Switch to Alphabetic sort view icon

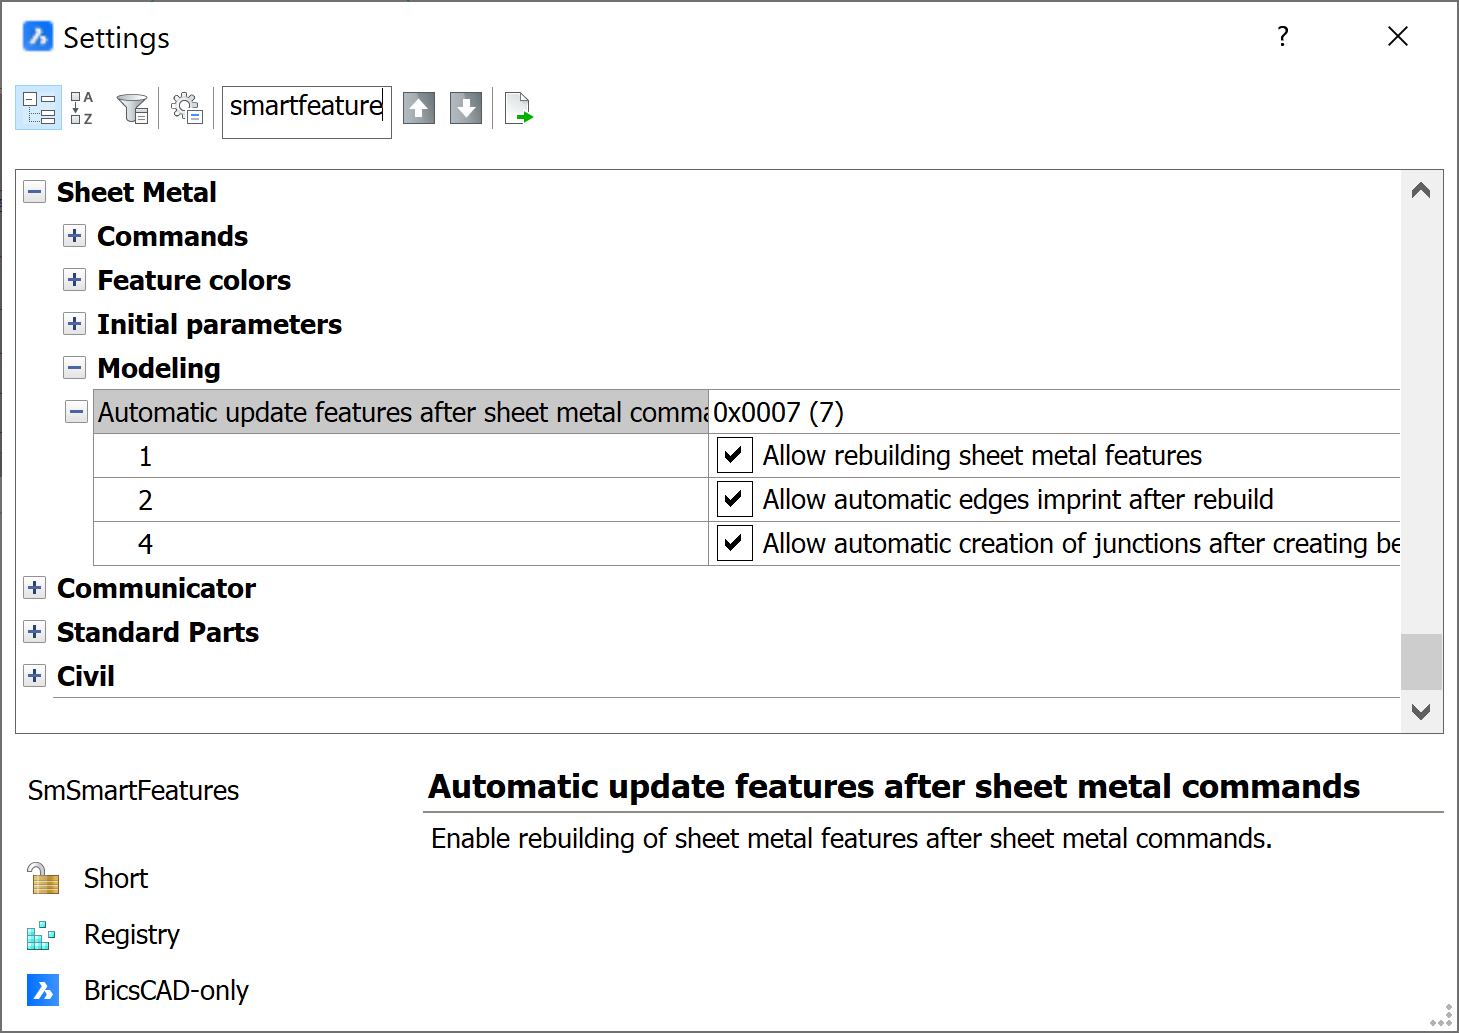click(82, 108)
